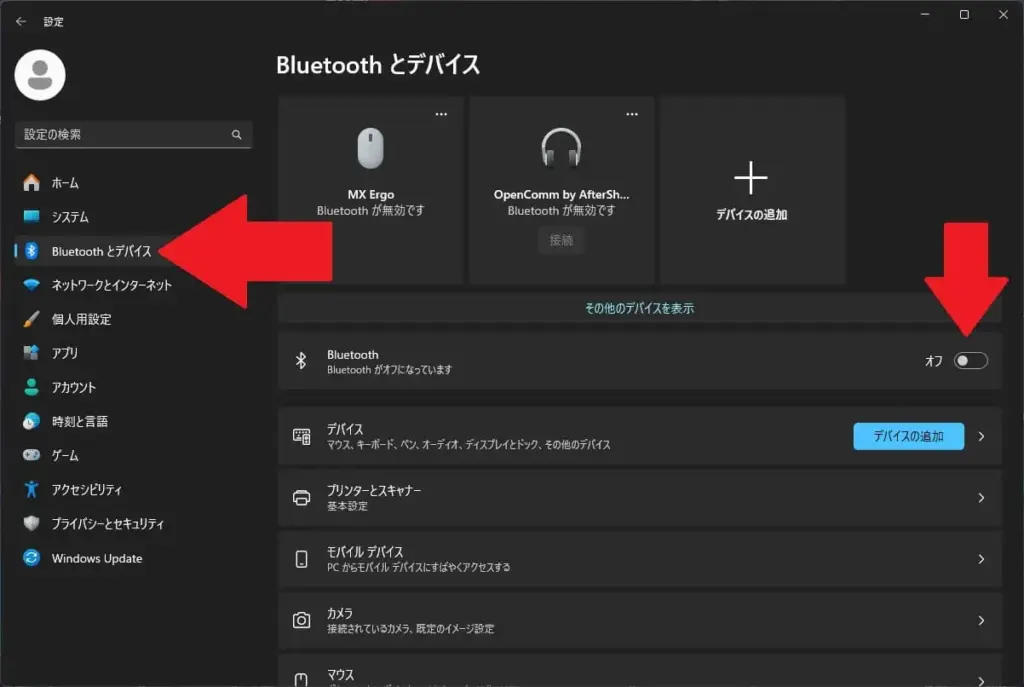The image size is (1024, 687).
Task: Click the アカウント person icon
Action: pyautogui.click(x=31, y=387)
